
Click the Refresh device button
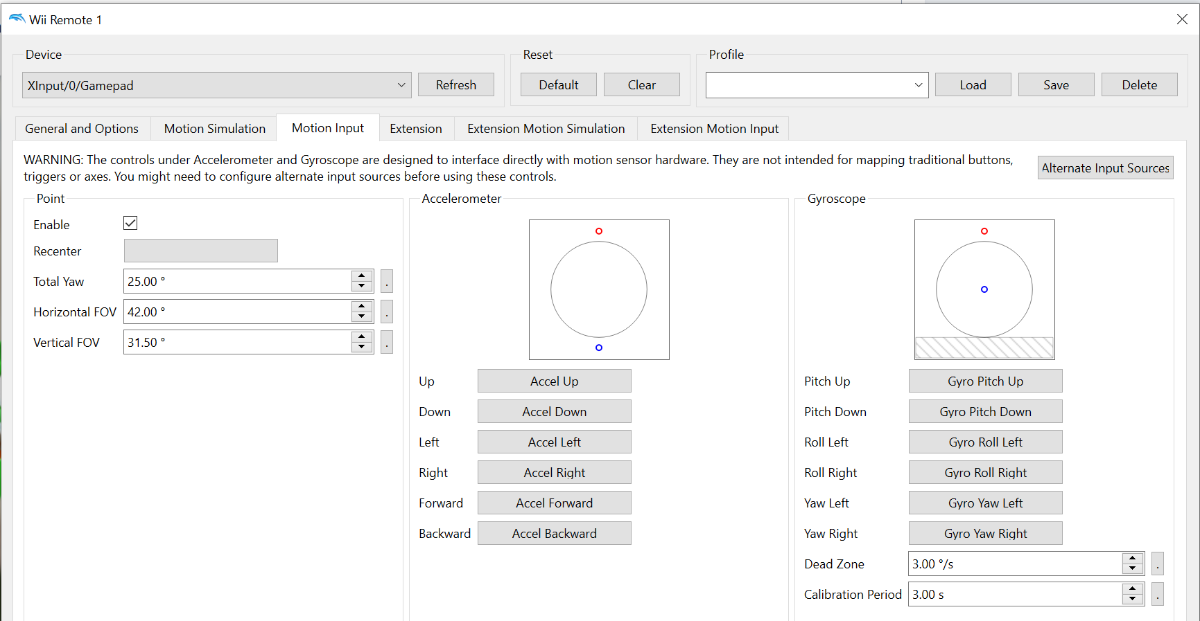(x=456, y=85)
